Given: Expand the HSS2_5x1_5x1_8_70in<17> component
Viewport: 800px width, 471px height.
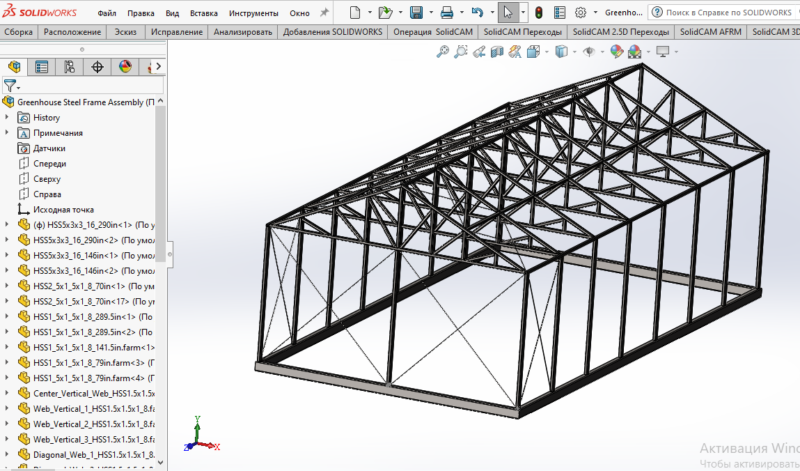Looking at the screenshot, I should (7, 301).
